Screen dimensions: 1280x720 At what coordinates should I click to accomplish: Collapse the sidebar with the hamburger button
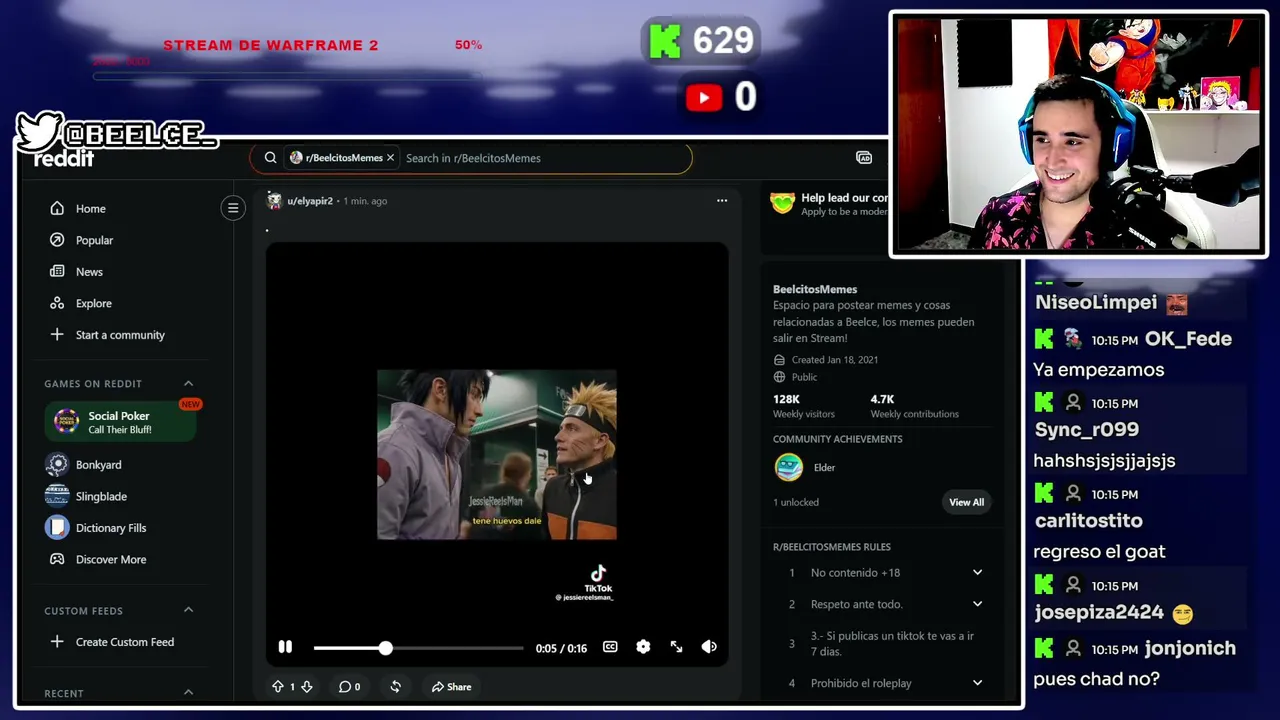tap(233, 208)
